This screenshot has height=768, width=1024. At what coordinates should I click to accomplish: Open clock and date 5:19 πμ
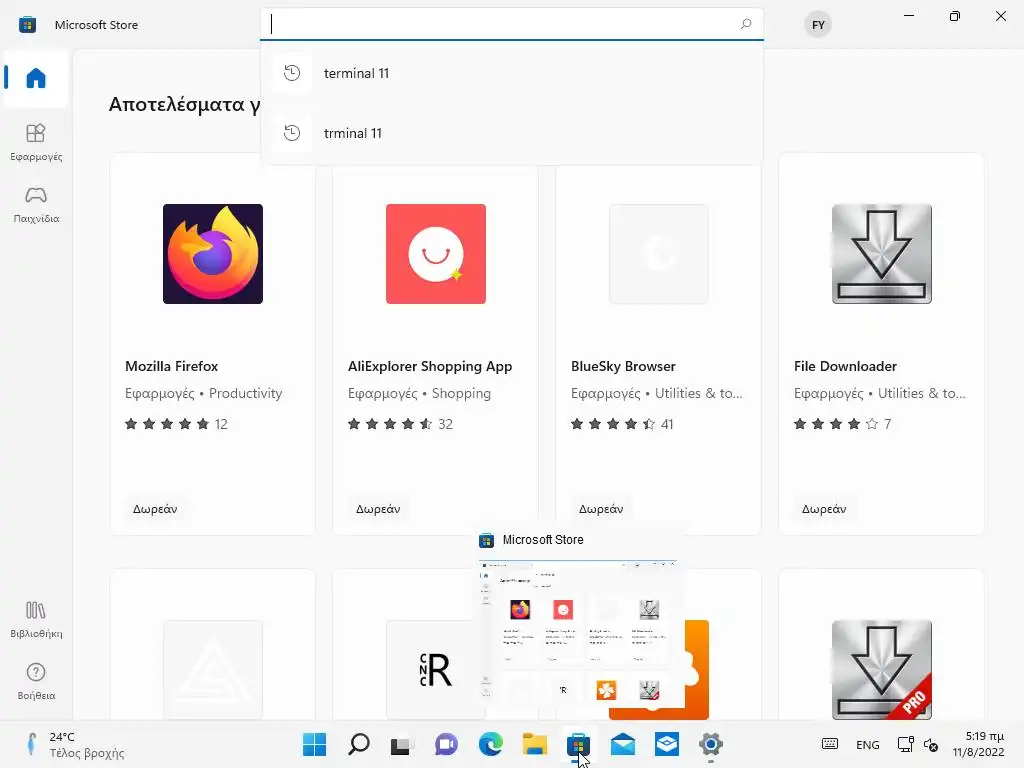pyautogui.click(x=978, y=744)
